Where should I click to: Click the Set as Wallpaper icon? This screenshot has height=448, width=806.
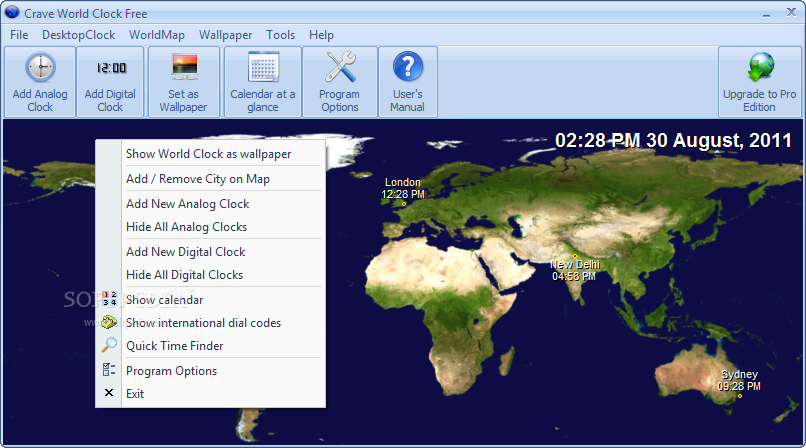pyautogui.click(x=184, y=67)
